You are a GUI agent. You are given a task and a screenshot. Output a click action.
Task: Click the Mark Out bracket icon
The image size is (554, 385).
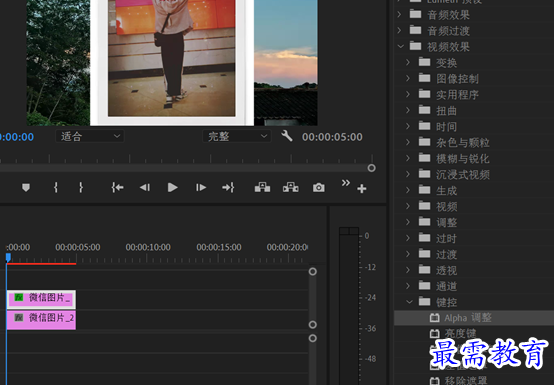81,187
